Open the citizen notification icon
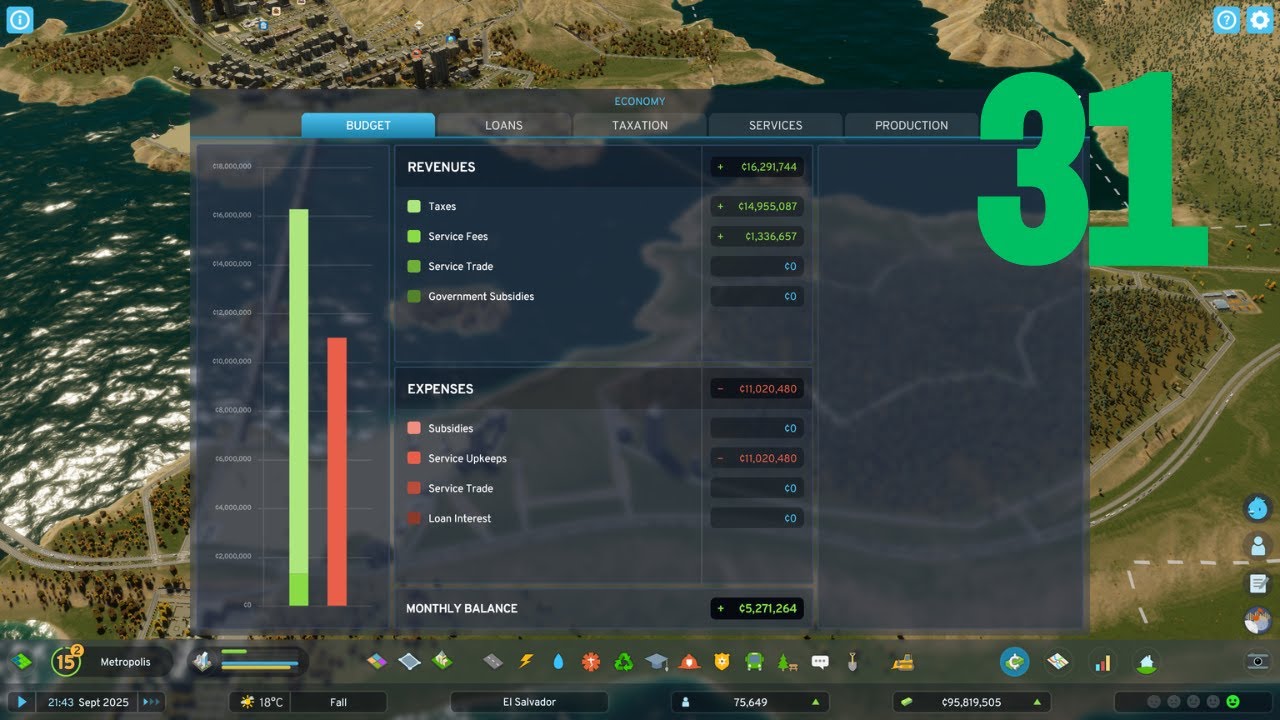 [1258, 545]
